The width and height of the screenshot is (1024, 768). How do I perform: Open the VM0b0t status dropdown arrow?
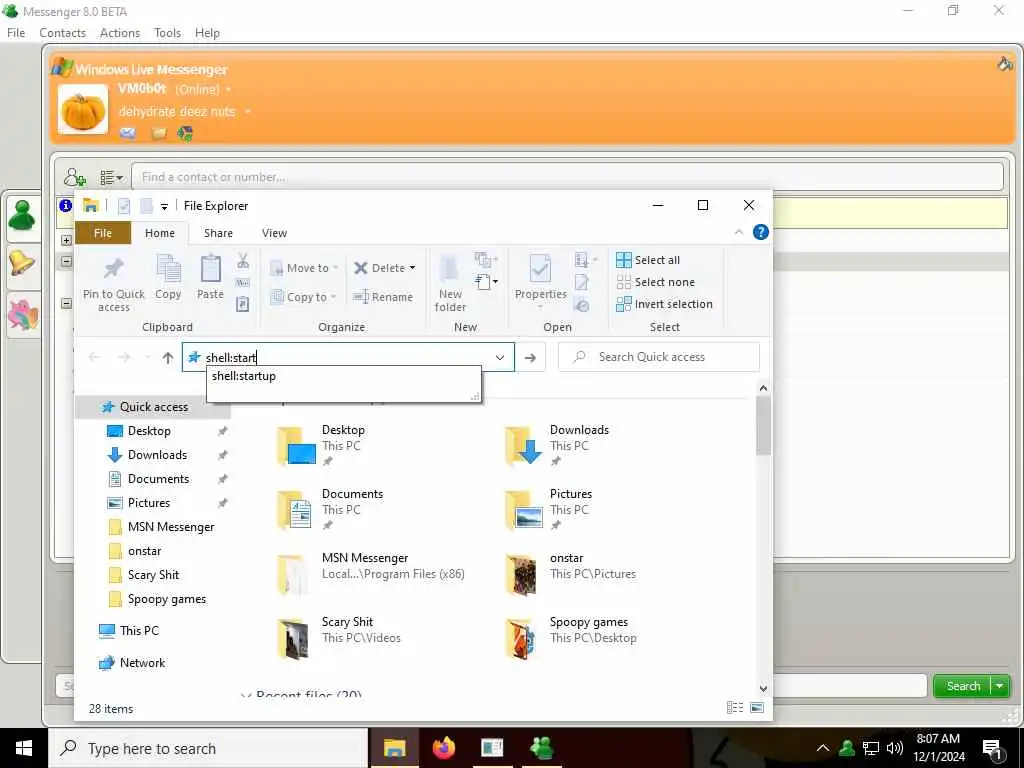tap(229, 89)
